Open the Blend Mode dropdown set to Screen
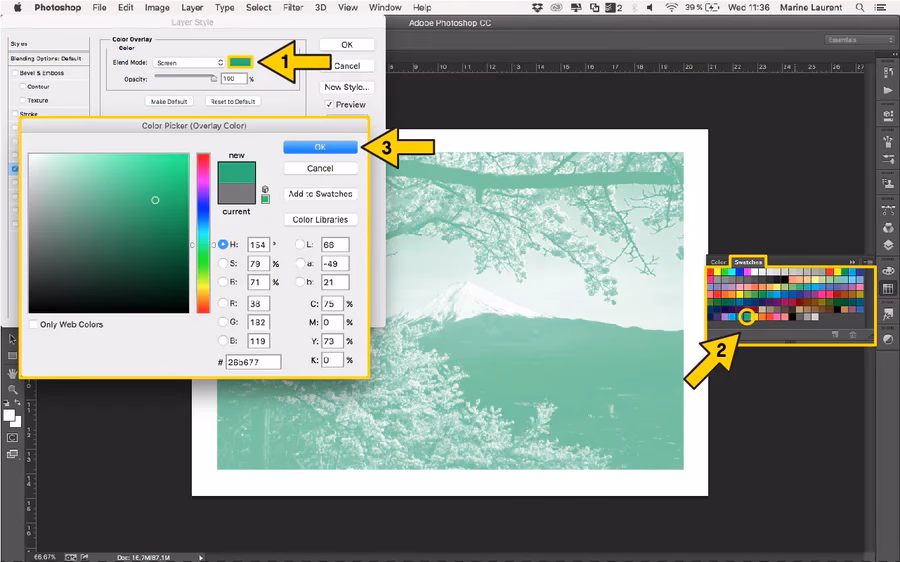 pyautogui.click(x=190, y=63)
